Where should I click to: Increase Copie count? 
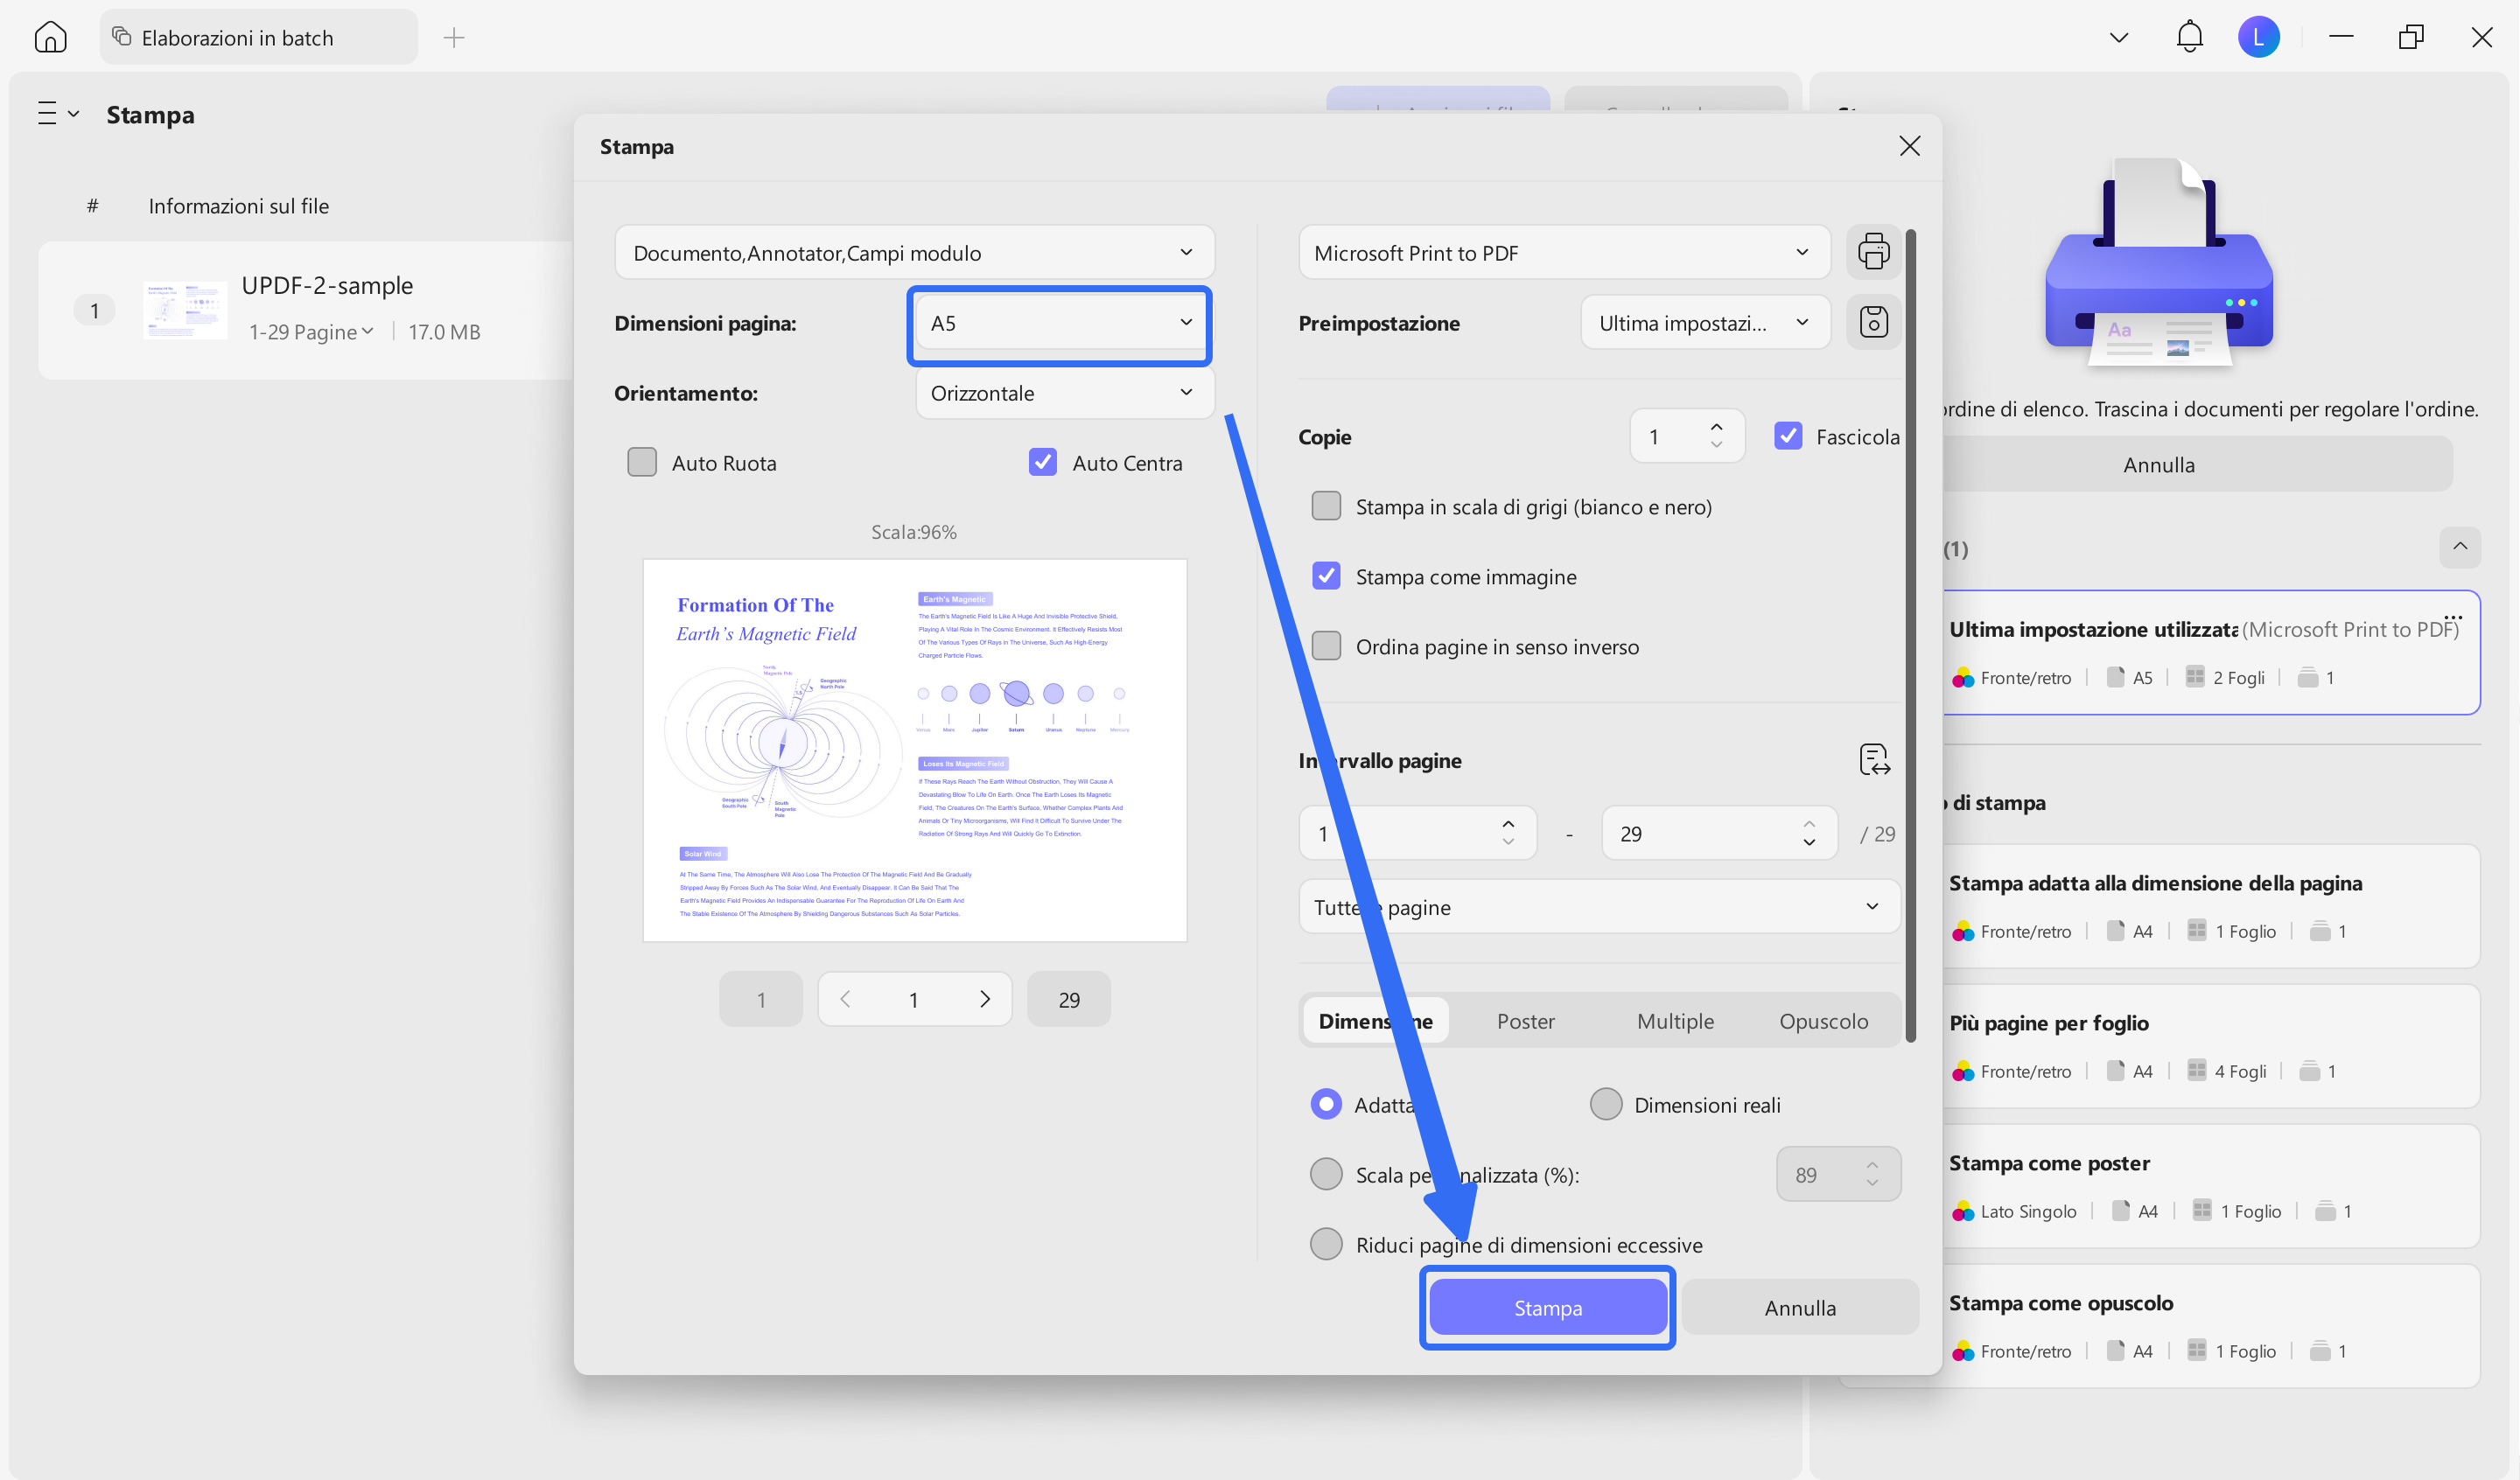1717,427
